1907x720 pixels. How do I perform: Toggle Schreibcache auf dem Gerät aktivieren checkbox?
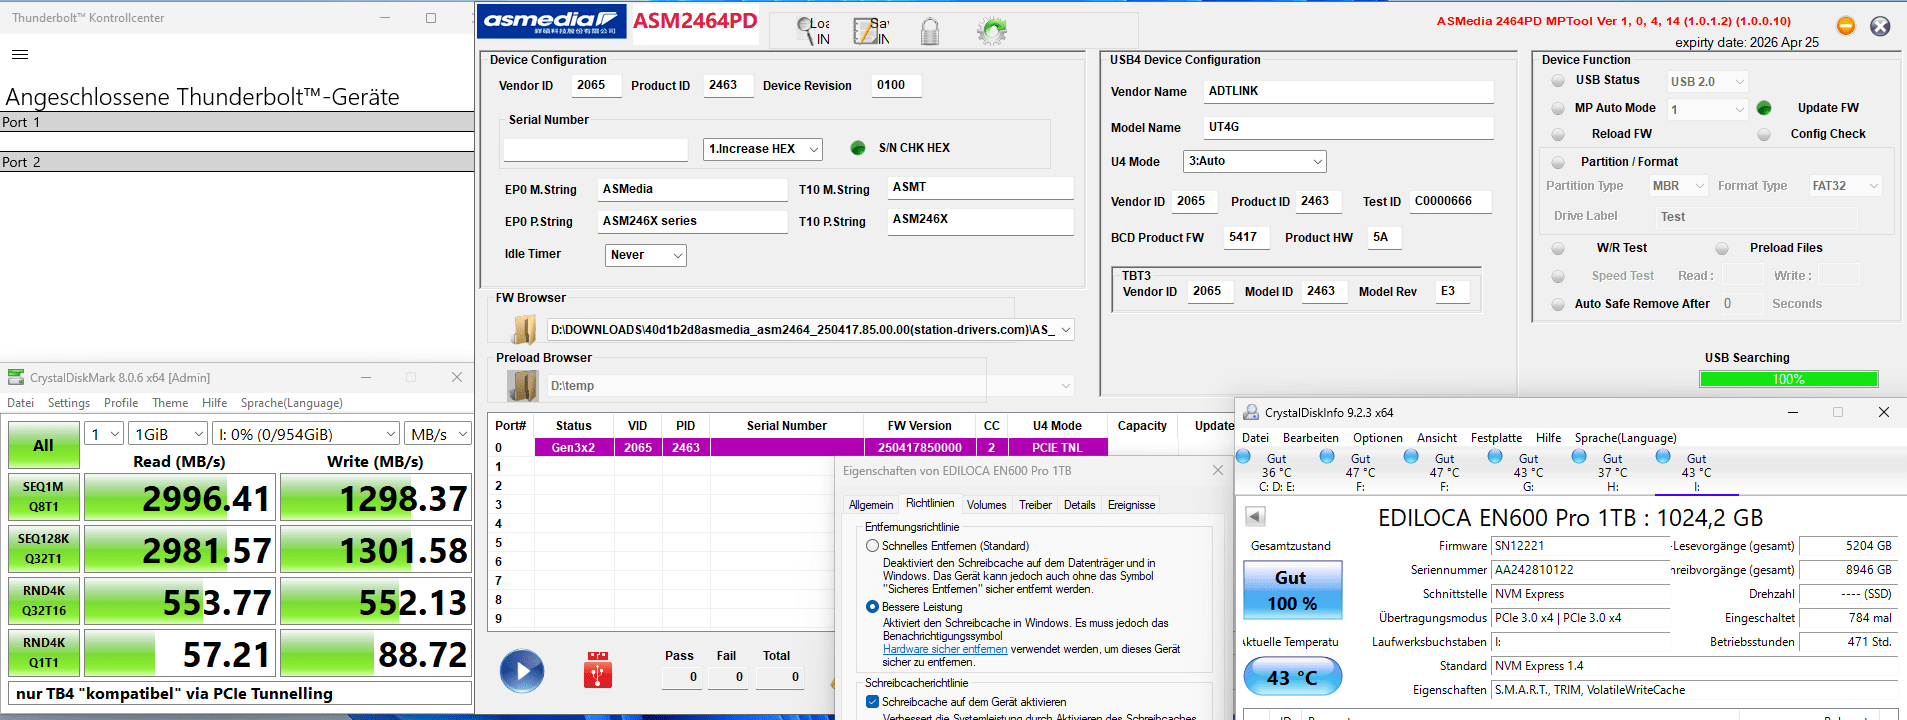[872, 702]
